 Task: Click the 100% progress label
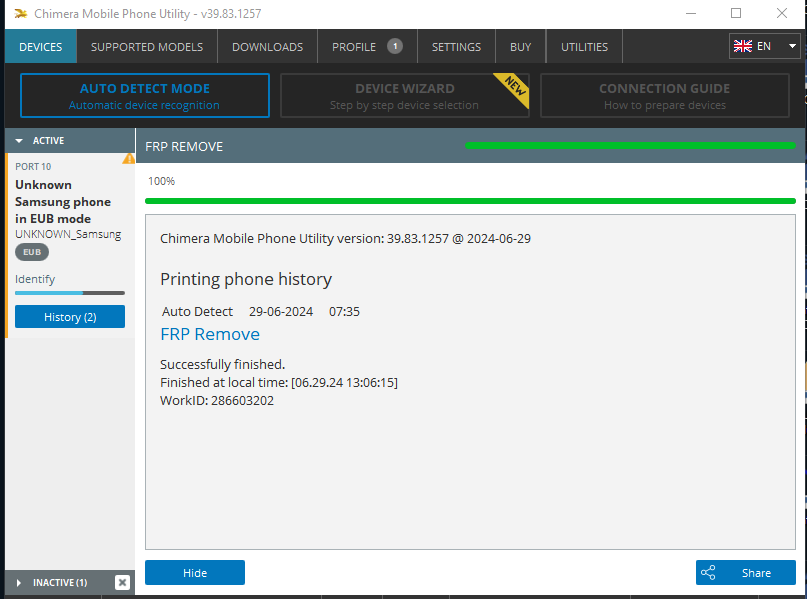(161, 181)
